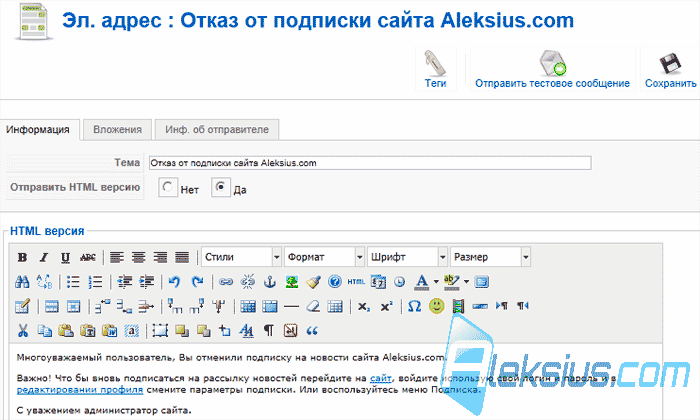Toggle underline formatting

click(65, 258)
